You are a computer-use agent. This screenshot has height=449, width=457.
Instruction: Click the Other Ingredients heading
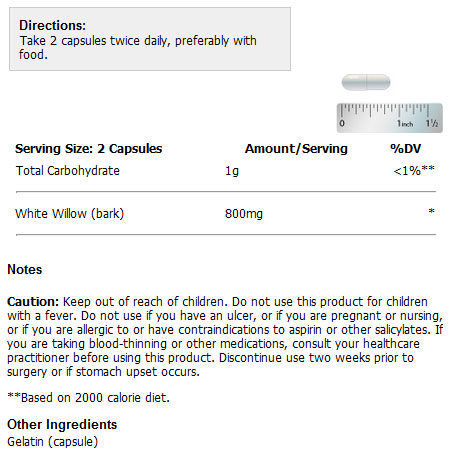[x=62, y=424]
